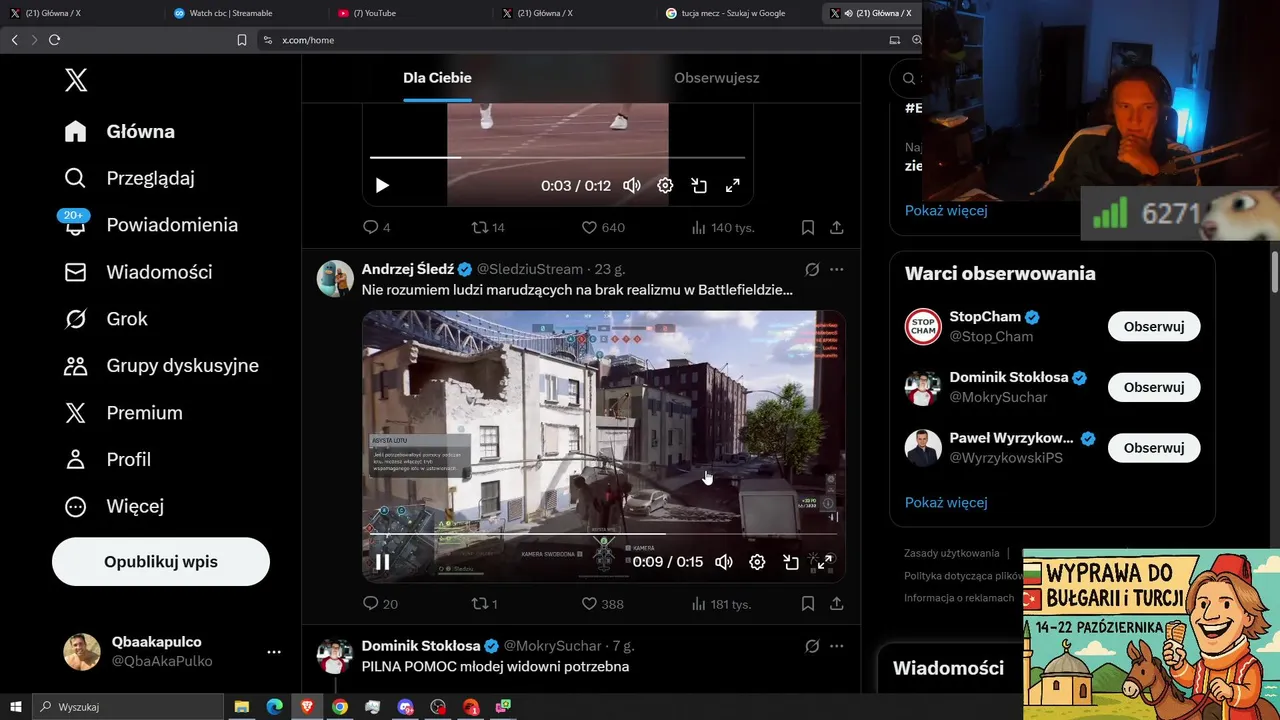The height and width of the screenshot is (720, 1280).
Task: Reply to the post with 4 comments
Action: coord(377,228)
